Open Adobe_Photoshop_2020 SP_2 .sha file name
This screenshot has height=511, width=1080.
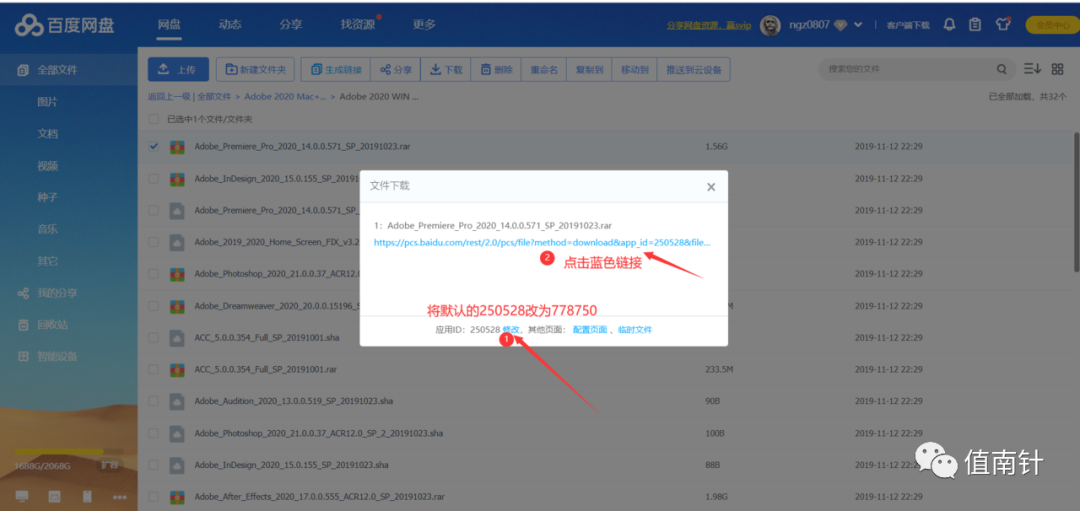(x=319, y=433)
